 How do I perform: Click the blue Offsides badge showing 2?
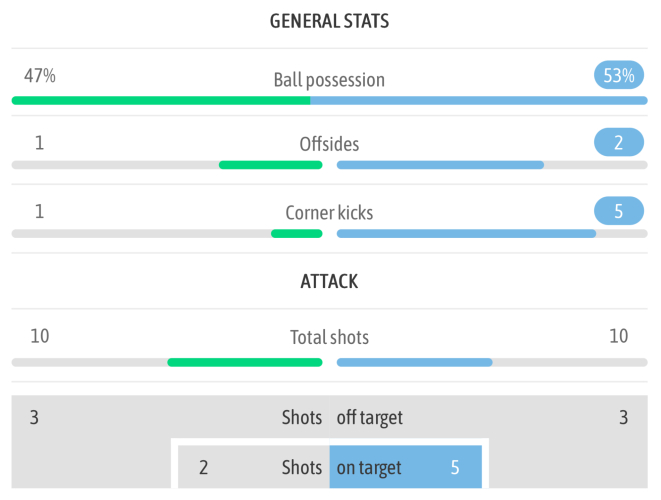tap(619, 142)
